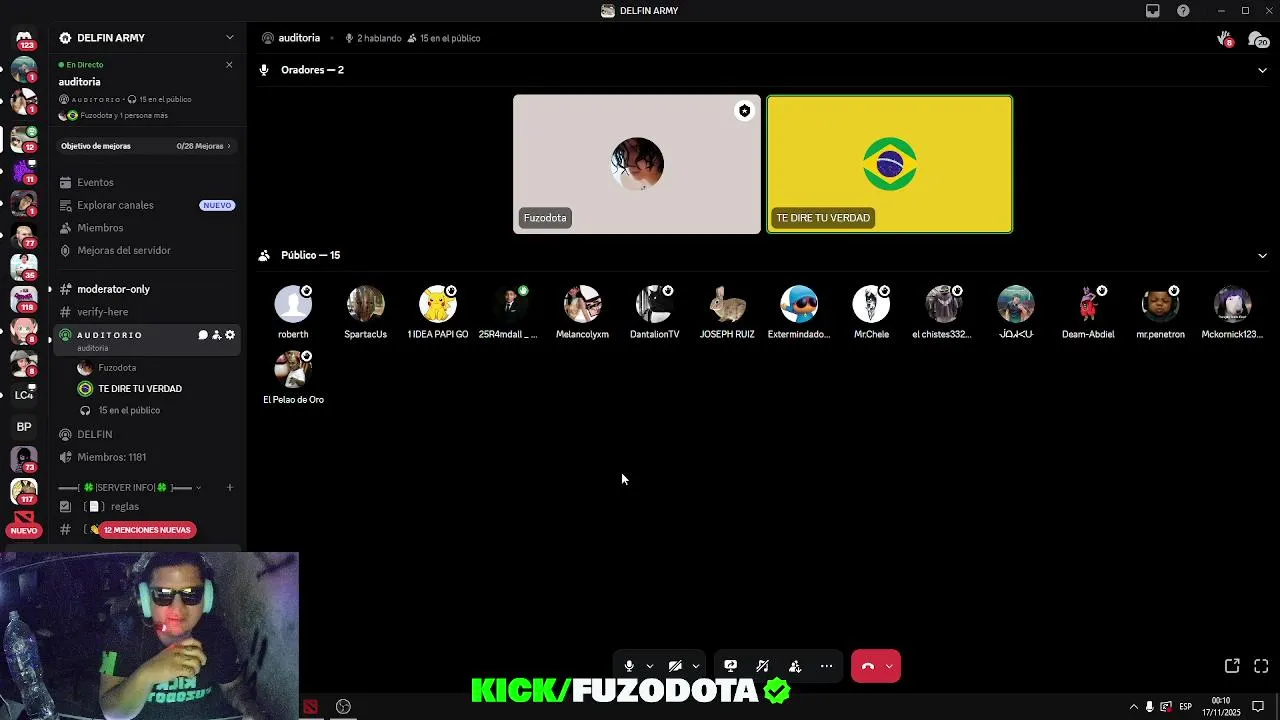Open AUDITORIO channel settings gear
This screenshot has width=1280, height=720.
(x=230, y=335)
